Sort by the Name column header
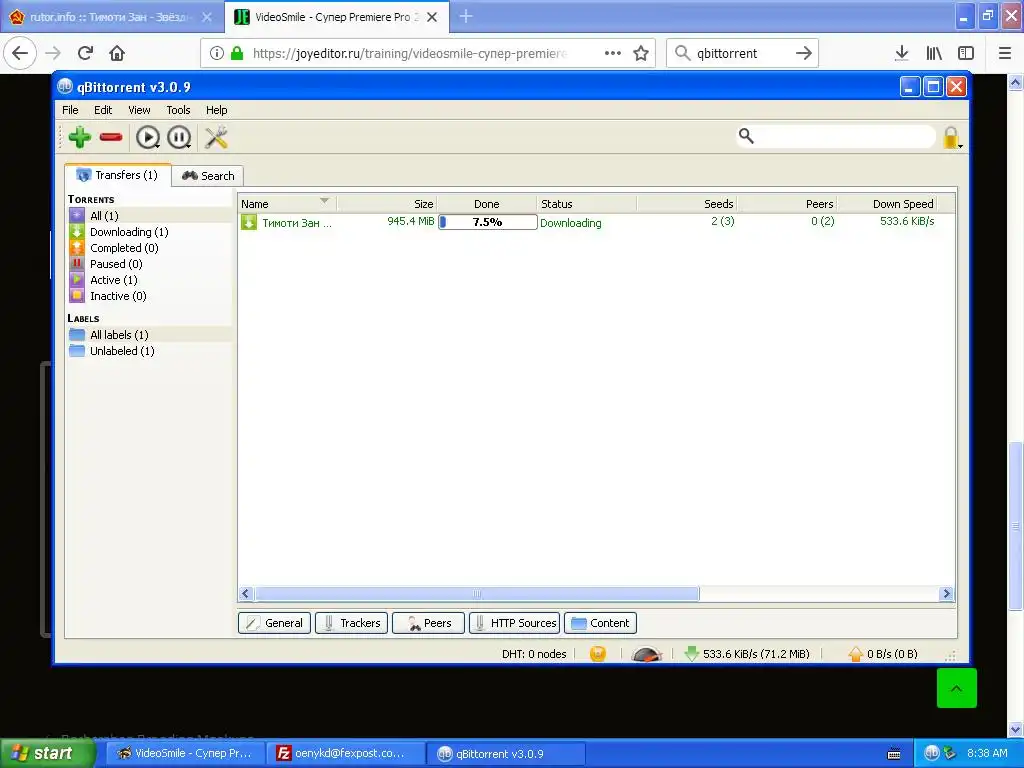The image size is (1024, 768). tap(287, 204)
